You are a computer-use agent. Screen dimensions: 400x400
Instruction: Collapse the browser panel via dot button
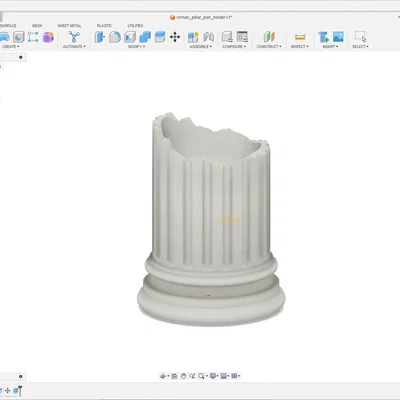(21, 57)
